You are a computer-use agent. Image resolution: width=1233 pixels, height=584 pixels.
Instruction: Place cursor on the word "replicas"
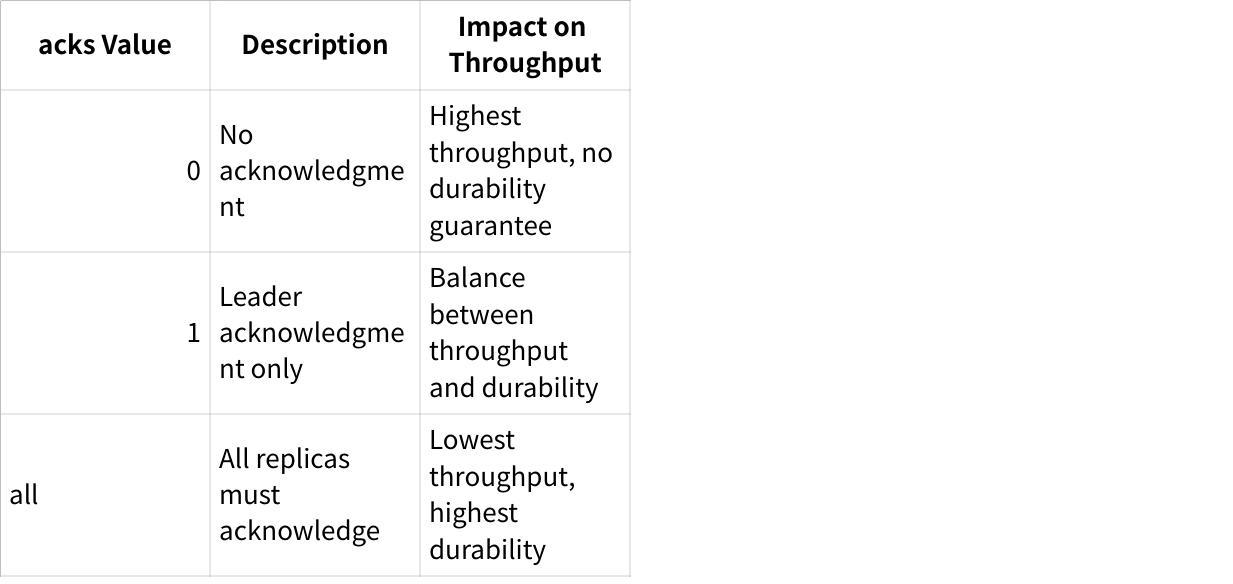tap(303, 459)
